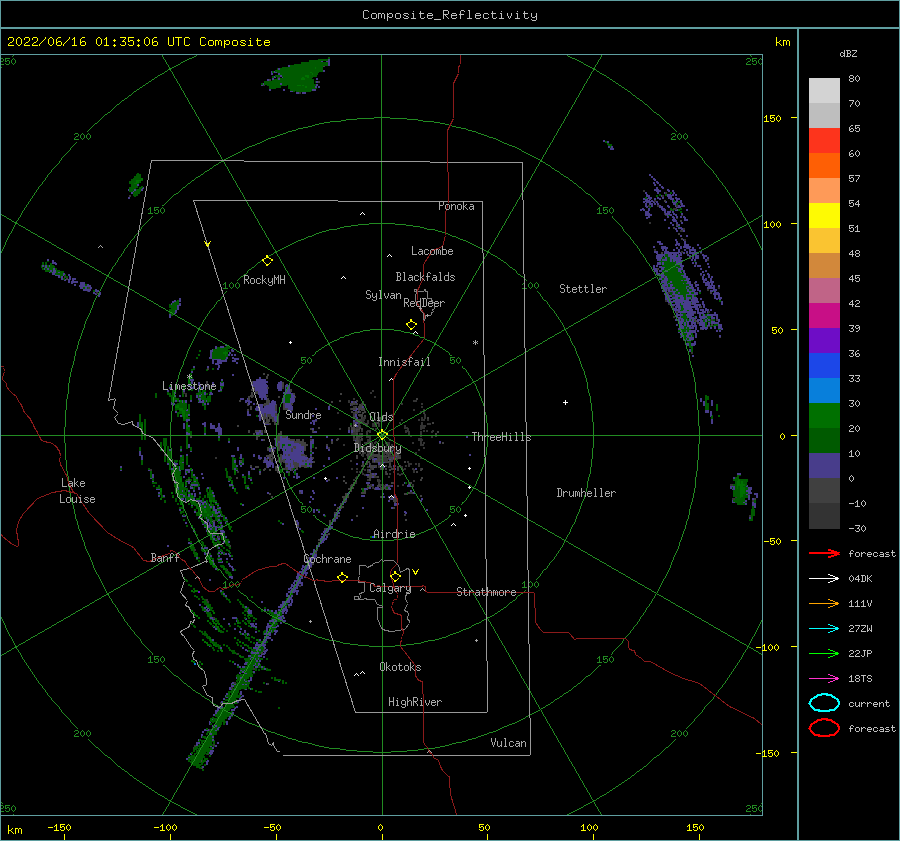The width and height of the screenshot is (900, 841).
Task: Click the white asterisk marker east of Innisfail
Action: tap(475, 343)
